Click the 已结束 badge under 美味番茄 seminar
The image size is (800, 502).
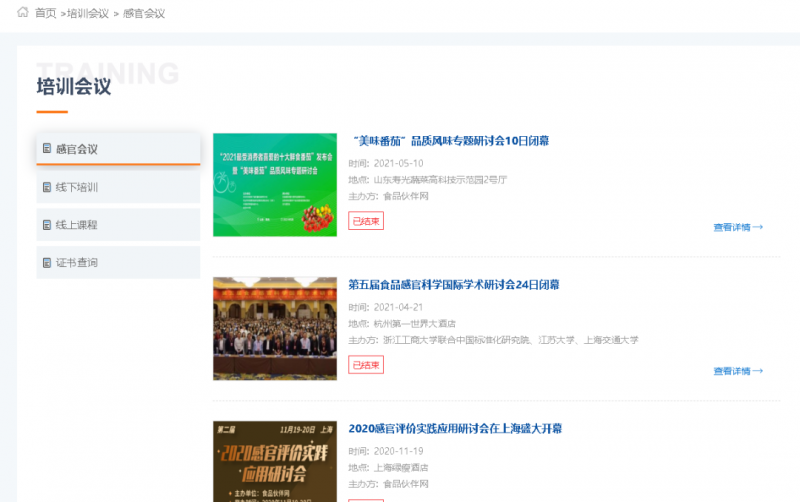click(365, 221)
